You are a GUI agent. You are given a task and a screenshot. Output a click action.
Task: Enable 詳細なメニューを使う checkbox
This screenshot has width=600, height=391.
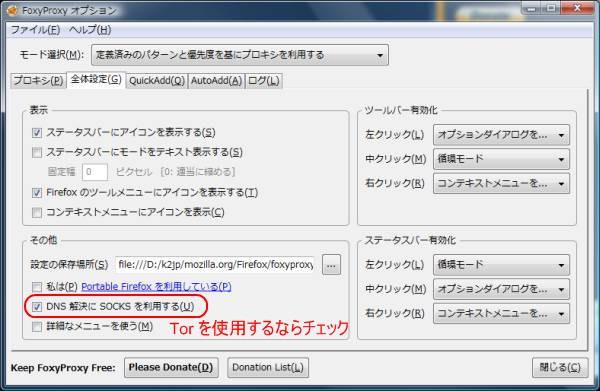tap(37, 326)
